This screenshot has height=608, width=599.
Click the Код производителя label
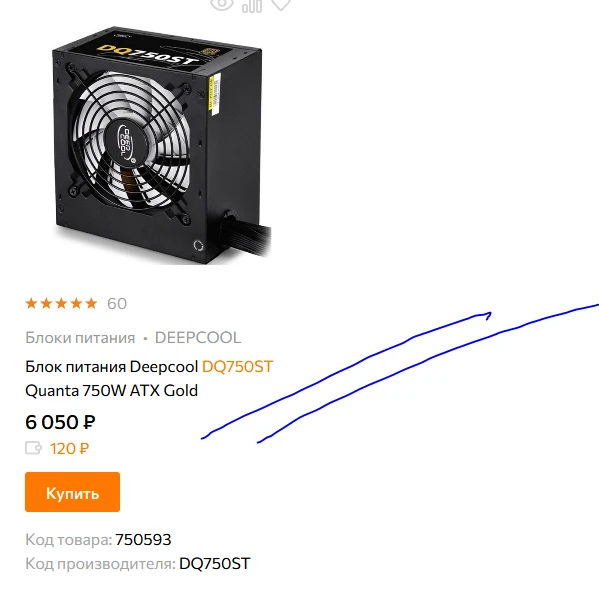(100, 564)
